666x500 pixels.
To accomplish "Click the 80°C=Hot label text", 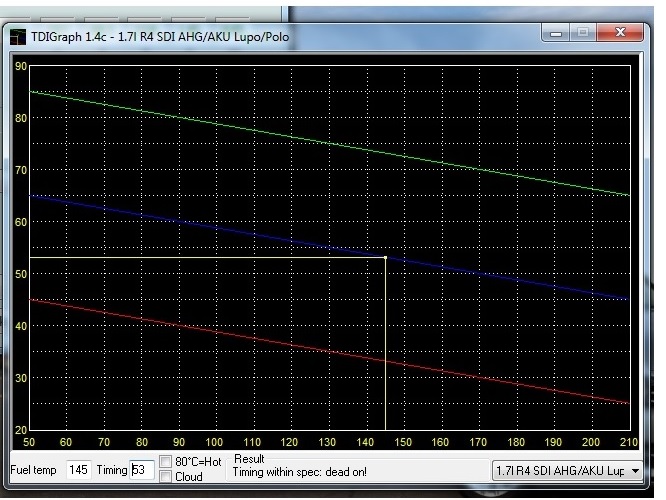I will point(198,462).
